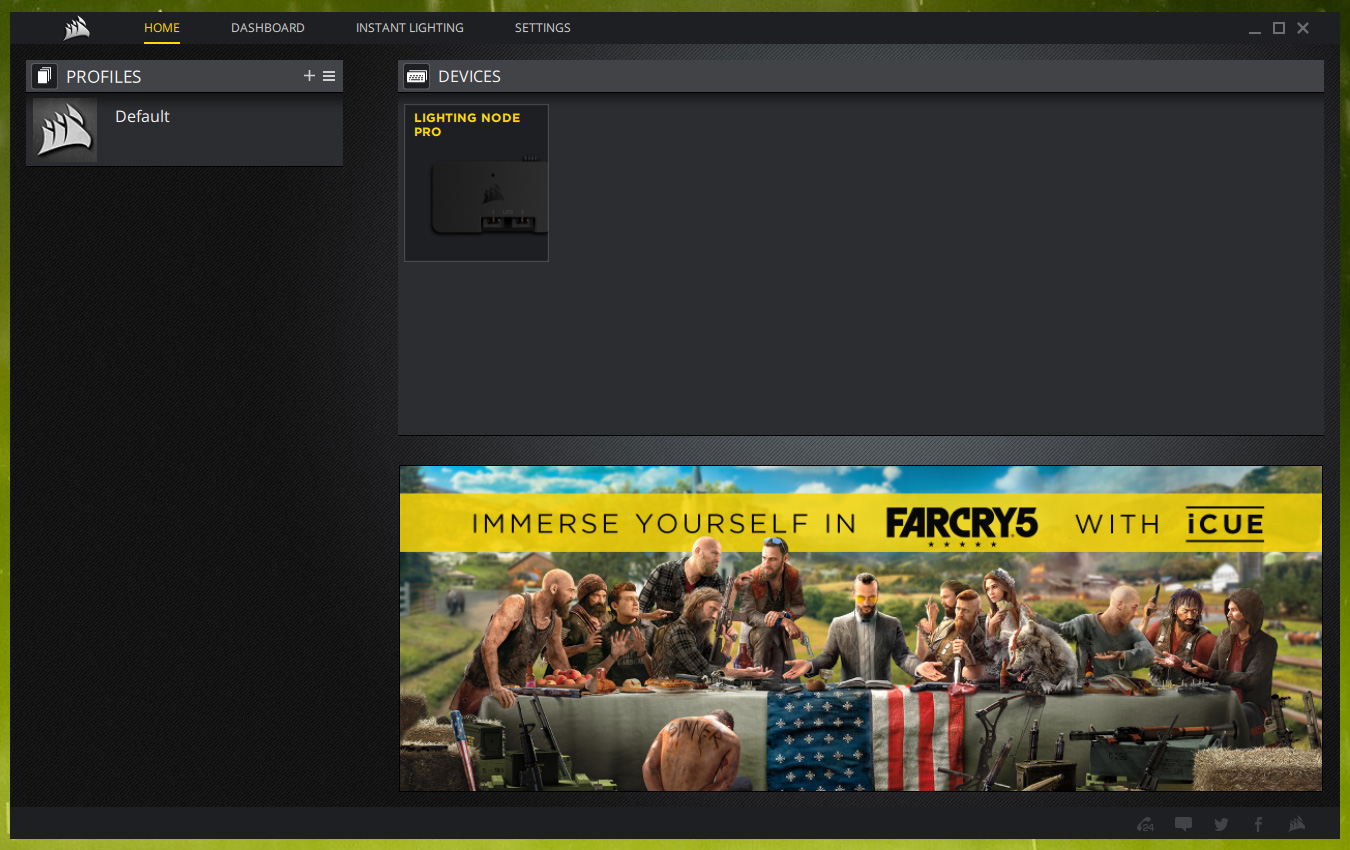Click the Profiles panel pages icon
The height and width of the screenshot is (850, 1350).
[44, 76]
